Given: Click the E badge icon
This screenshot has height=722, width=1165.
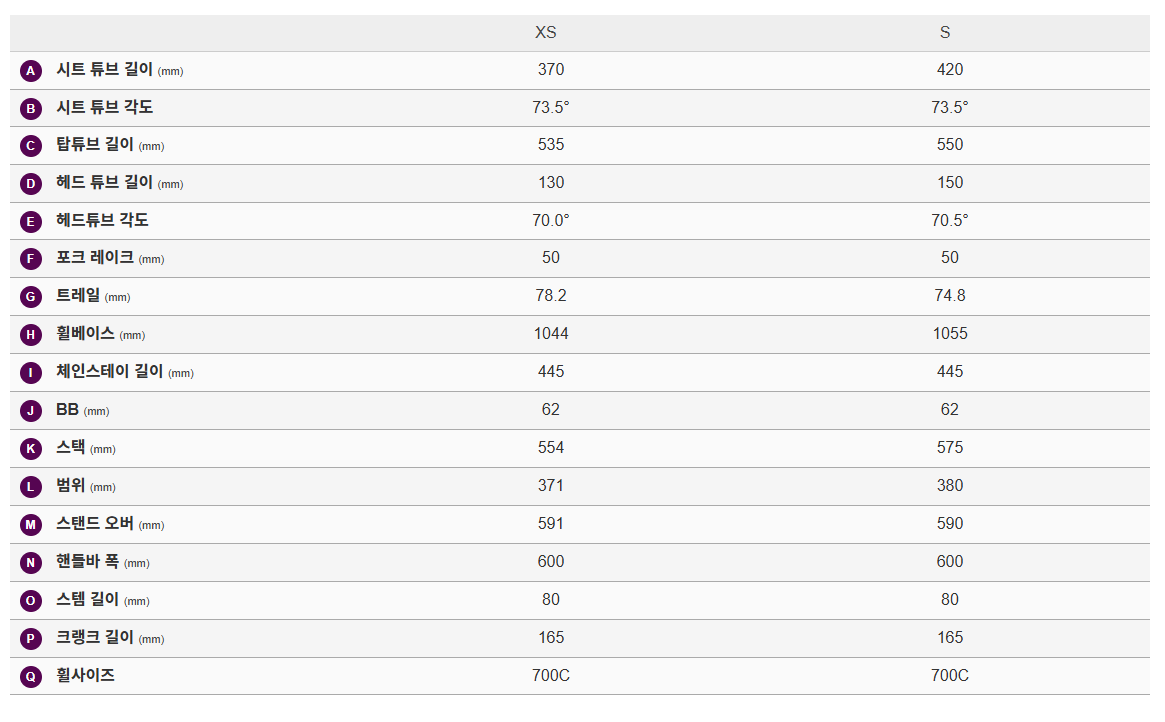Looking at the screenshot, I should click(31, 222).
